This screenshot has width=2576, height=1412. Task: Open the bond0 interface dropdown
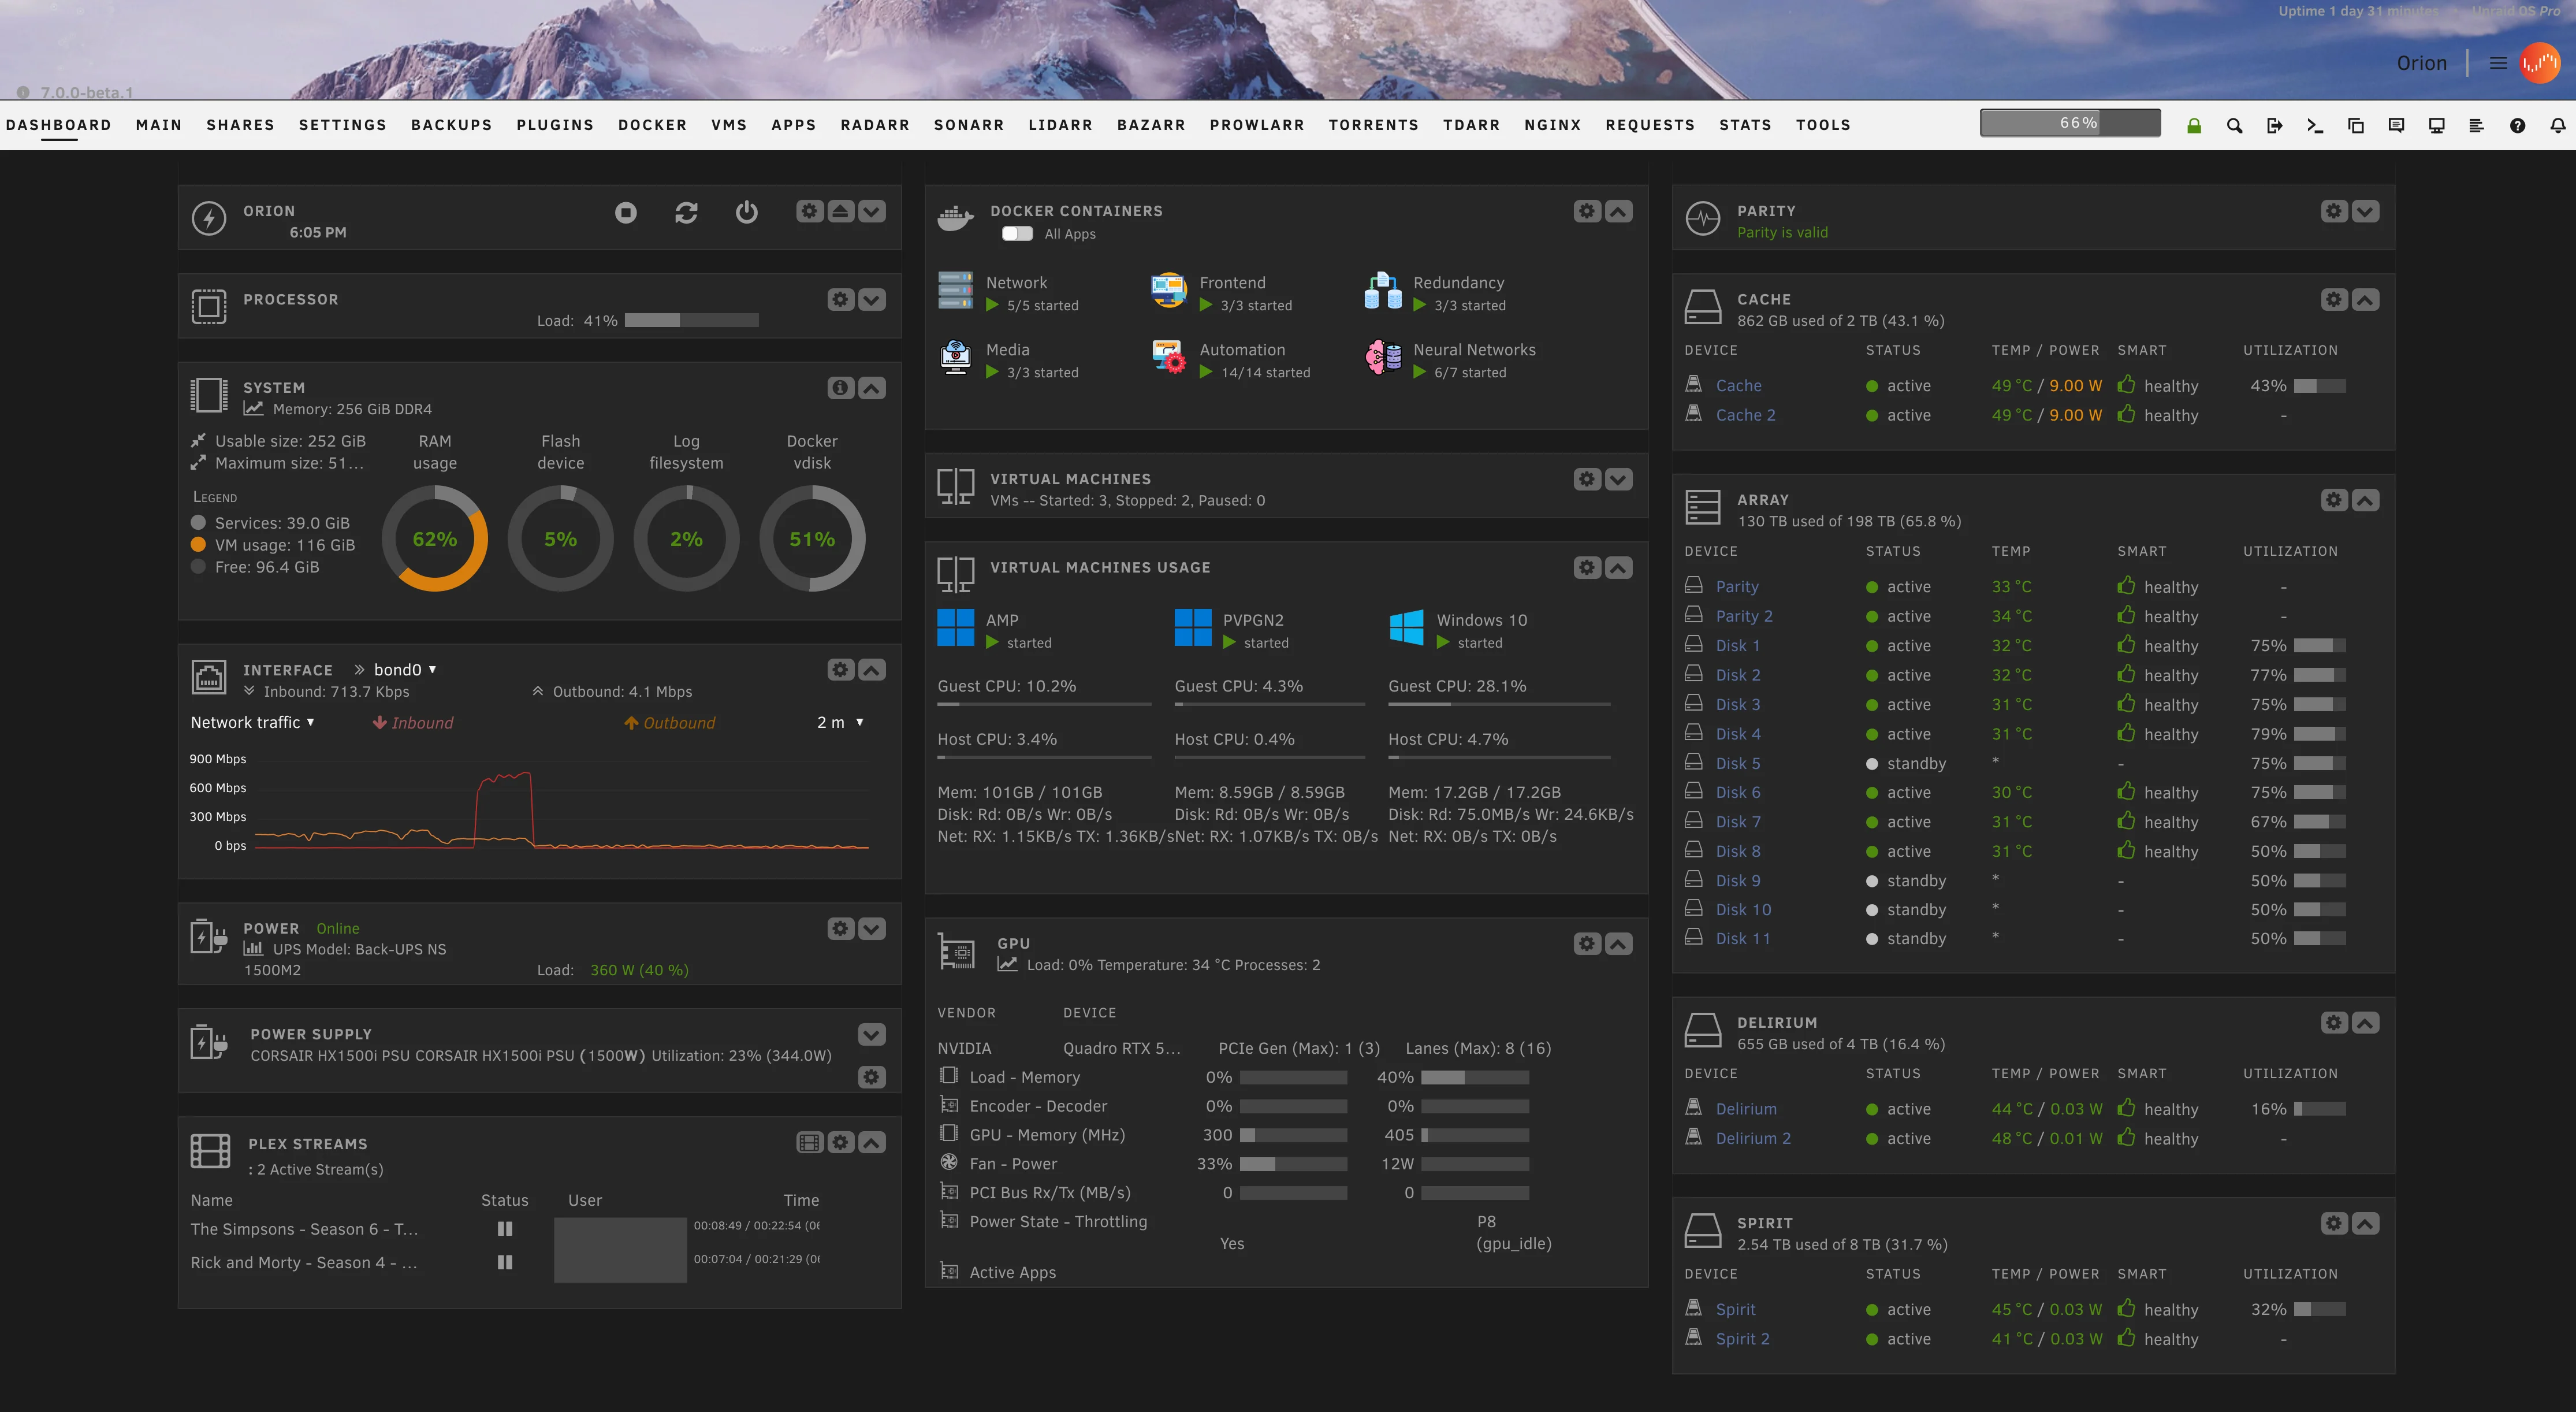(405, 670)
